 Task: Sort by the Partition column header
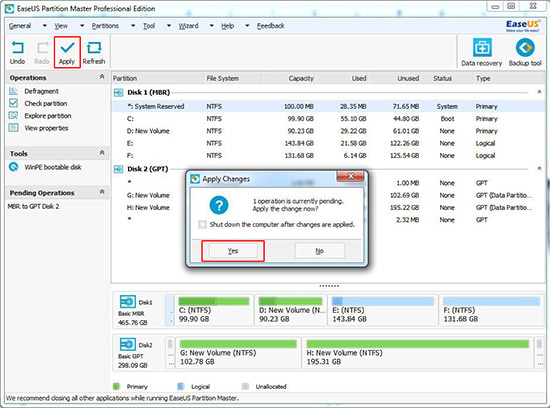[157, 78]
